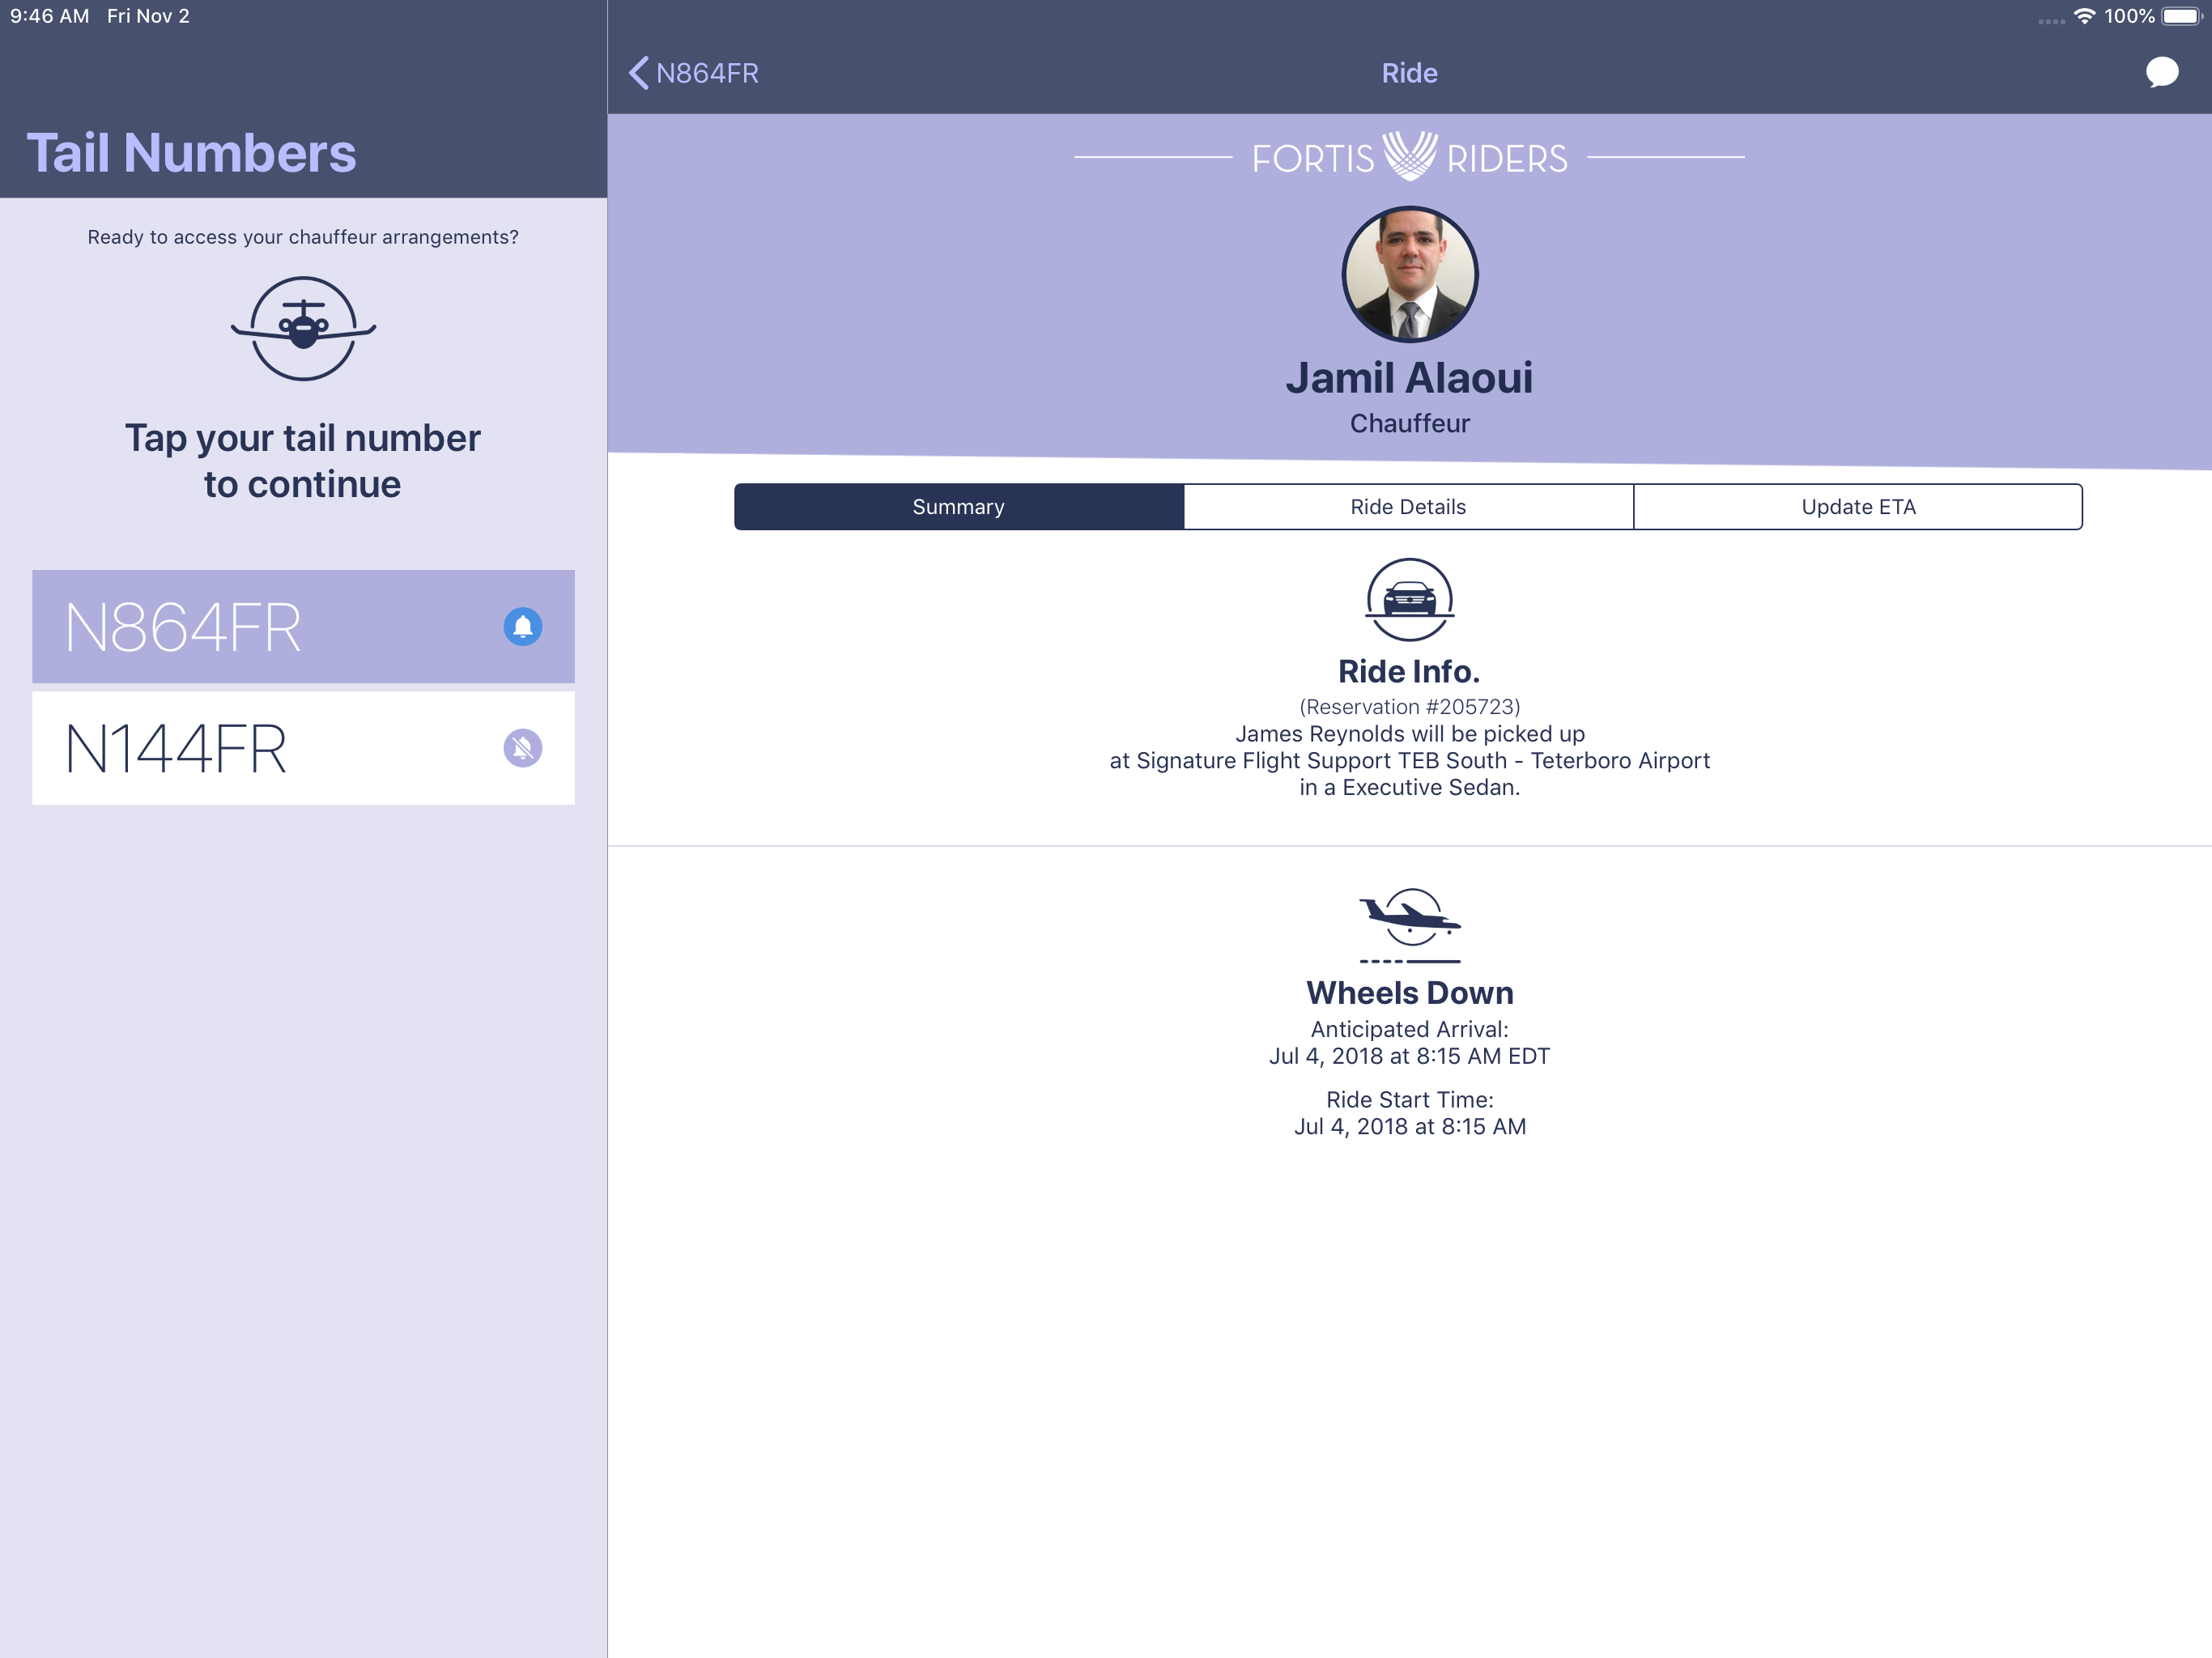
Task: Toggle notification bell for N864FR
Action: [522, 627]
